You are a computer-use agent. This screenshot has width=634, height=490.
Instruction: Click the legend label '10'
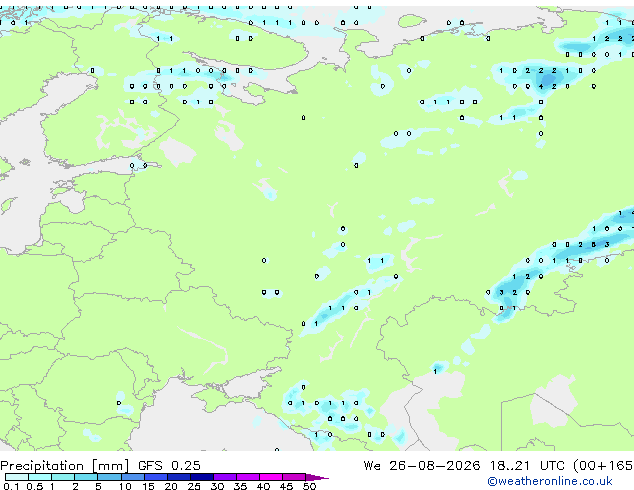[125, 486]
